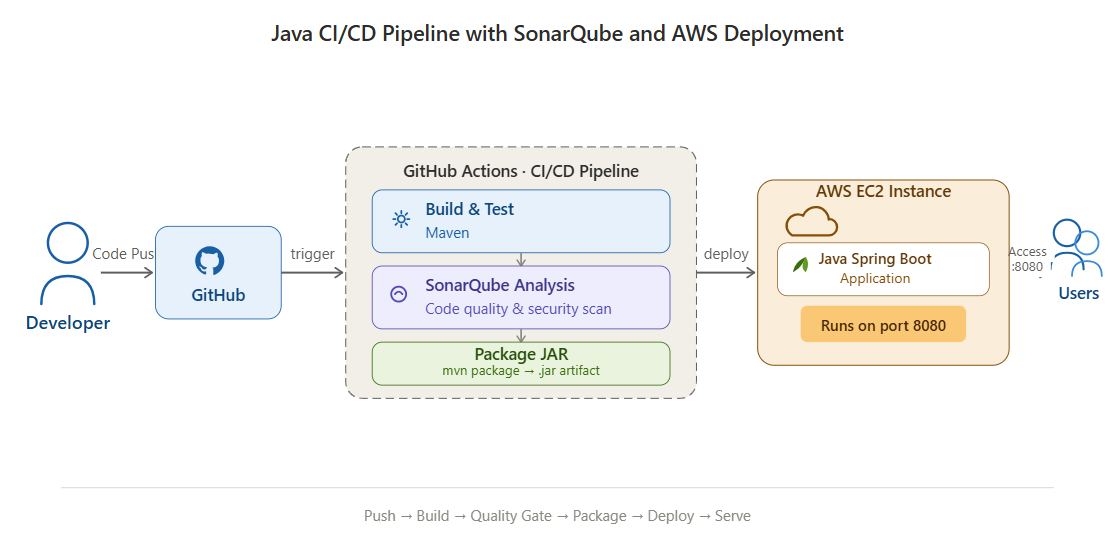Screen dimensions: 1116x552
Task: Click the Application text under Spring Boot
Action: point(875,278)
